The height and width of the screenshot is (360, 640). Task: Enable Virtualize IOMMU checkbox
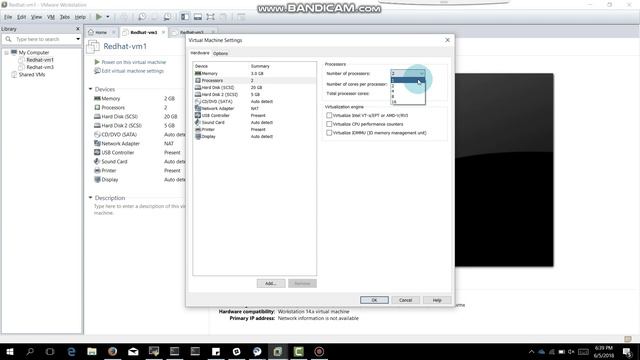pos(329,133)
